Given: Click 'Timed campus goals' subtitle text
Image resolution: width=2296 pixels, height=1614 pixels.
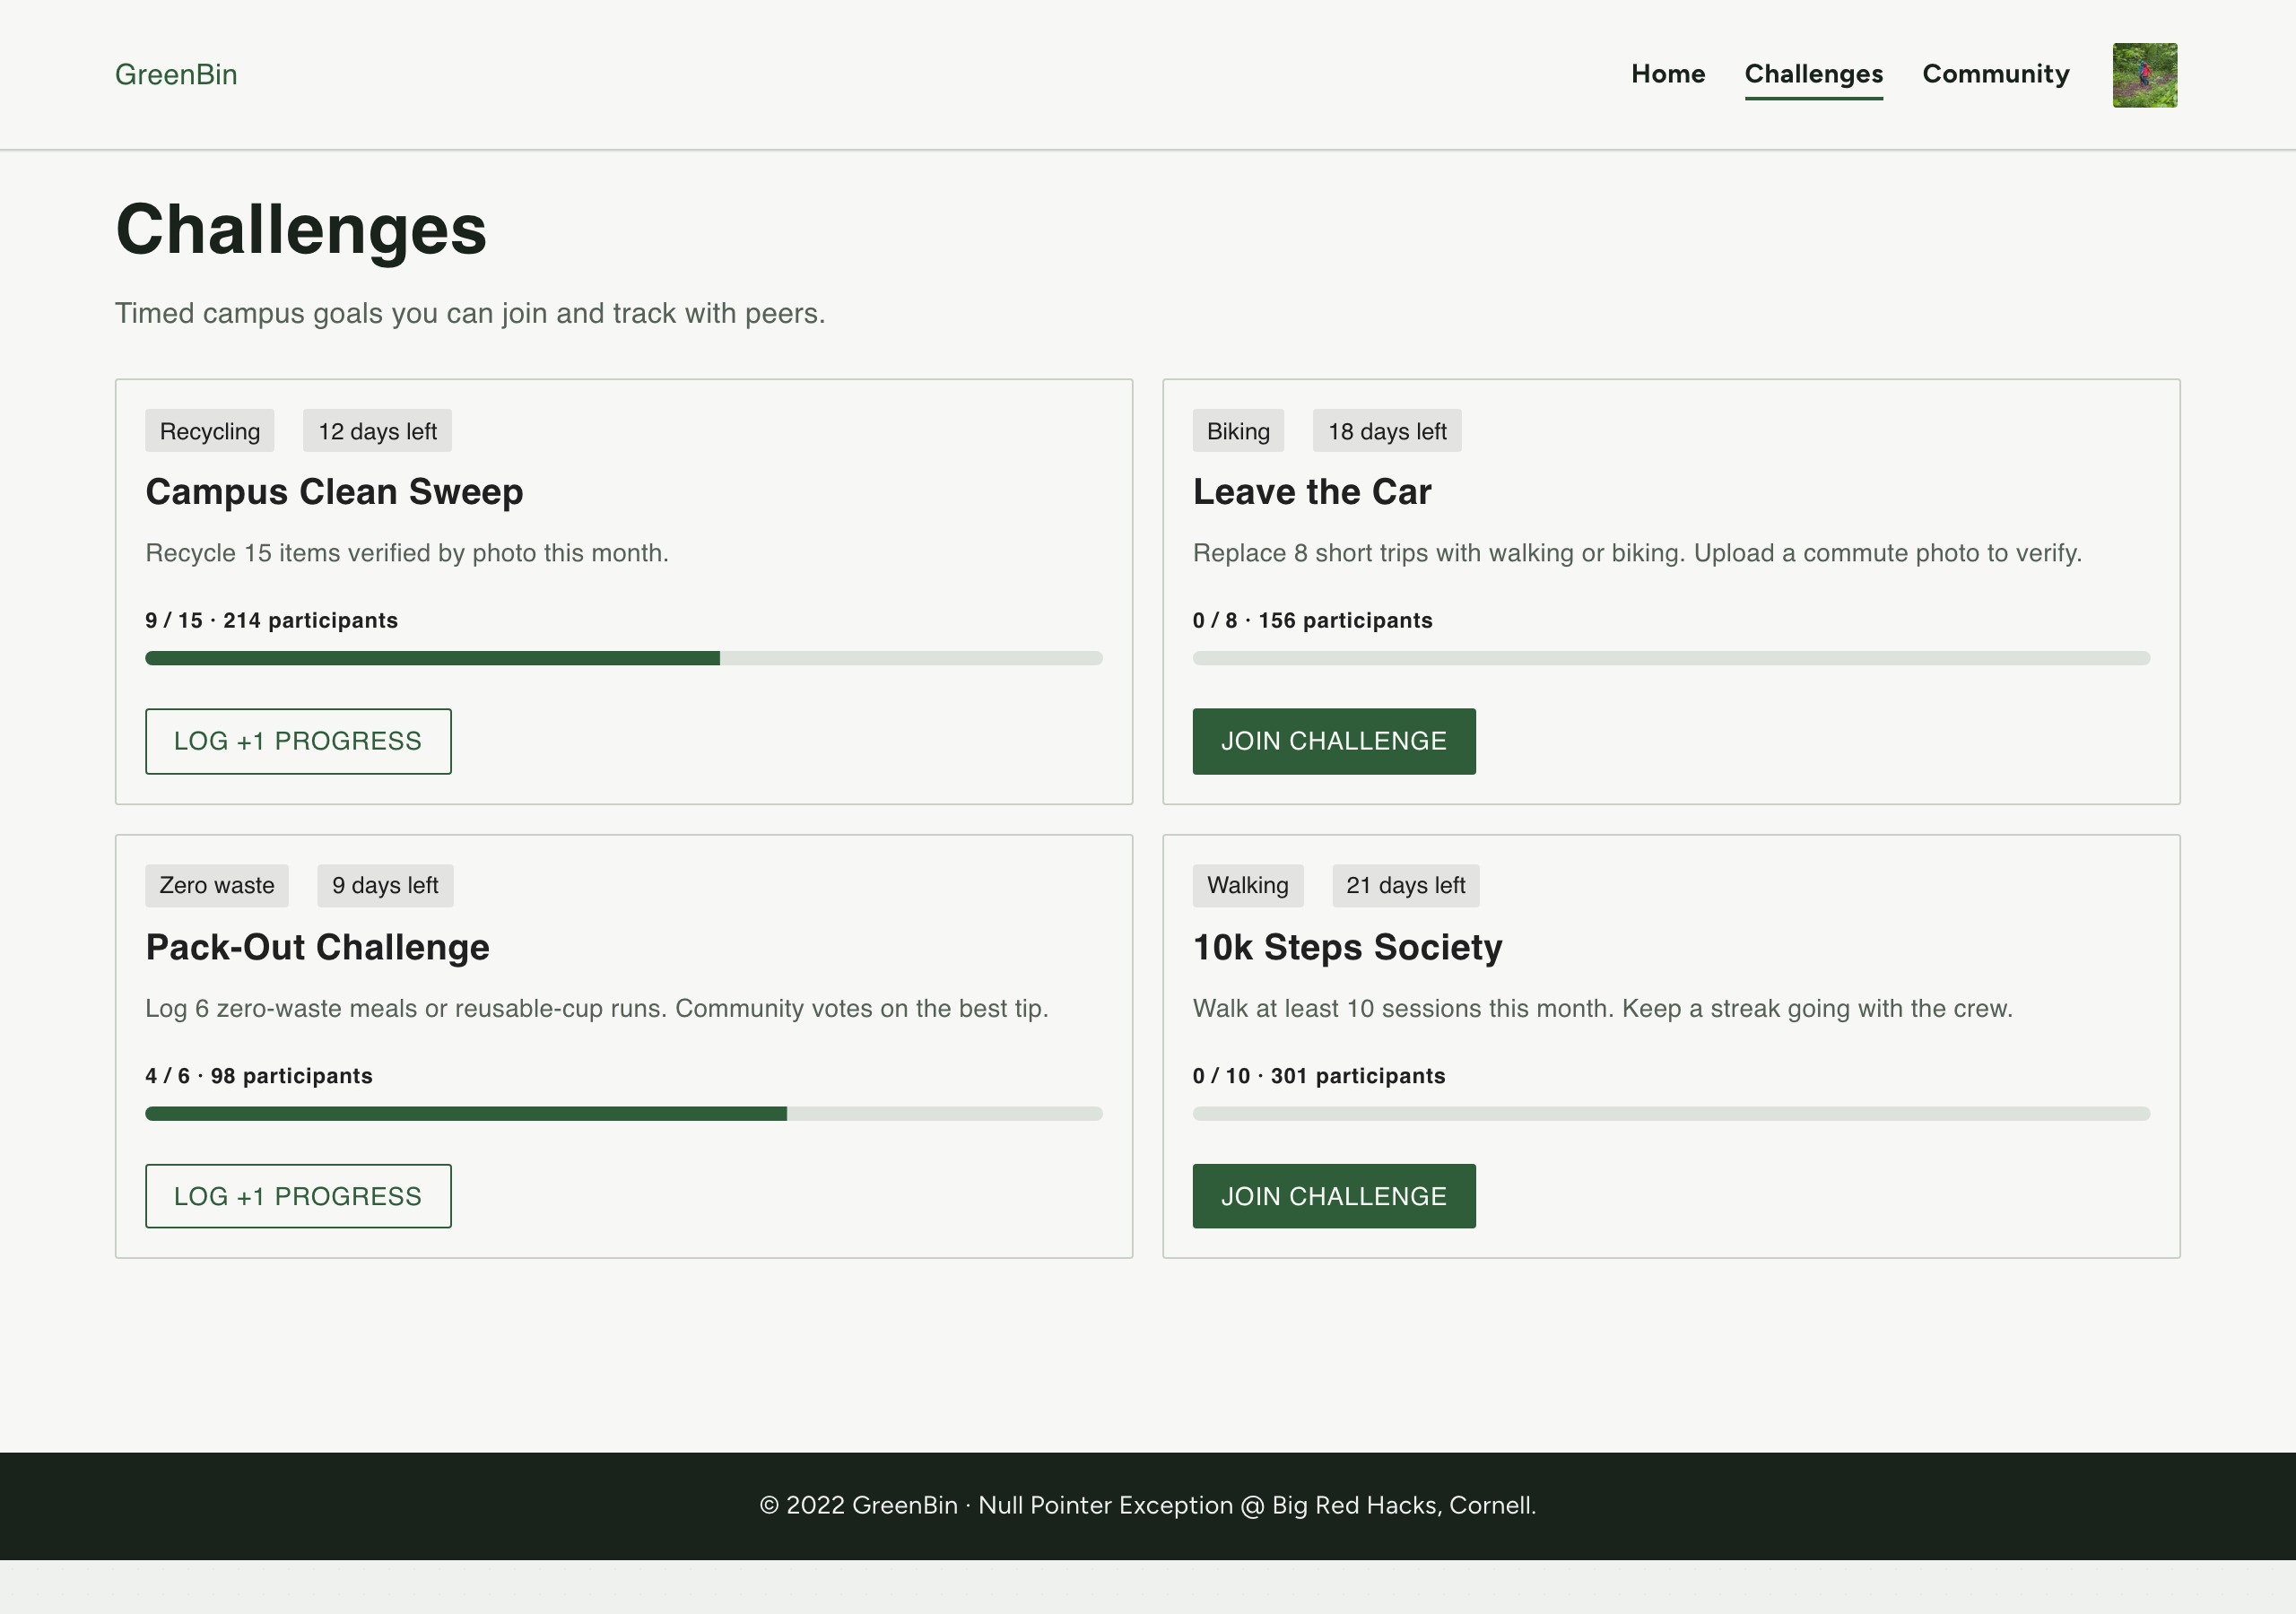Looking at the screenshot, I should point(470,313).
